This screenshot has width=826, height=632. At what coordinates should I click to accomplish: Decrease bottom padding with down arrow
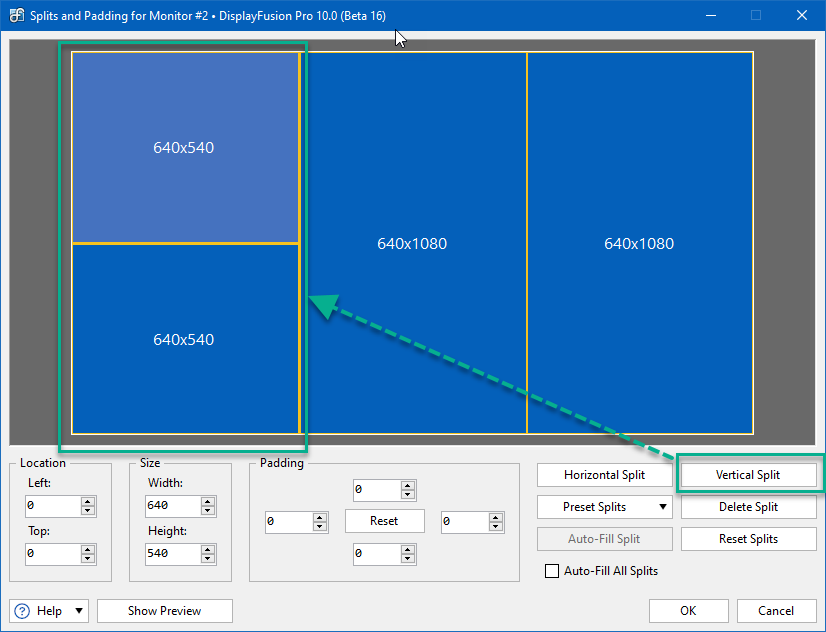(x=408, y=559)
